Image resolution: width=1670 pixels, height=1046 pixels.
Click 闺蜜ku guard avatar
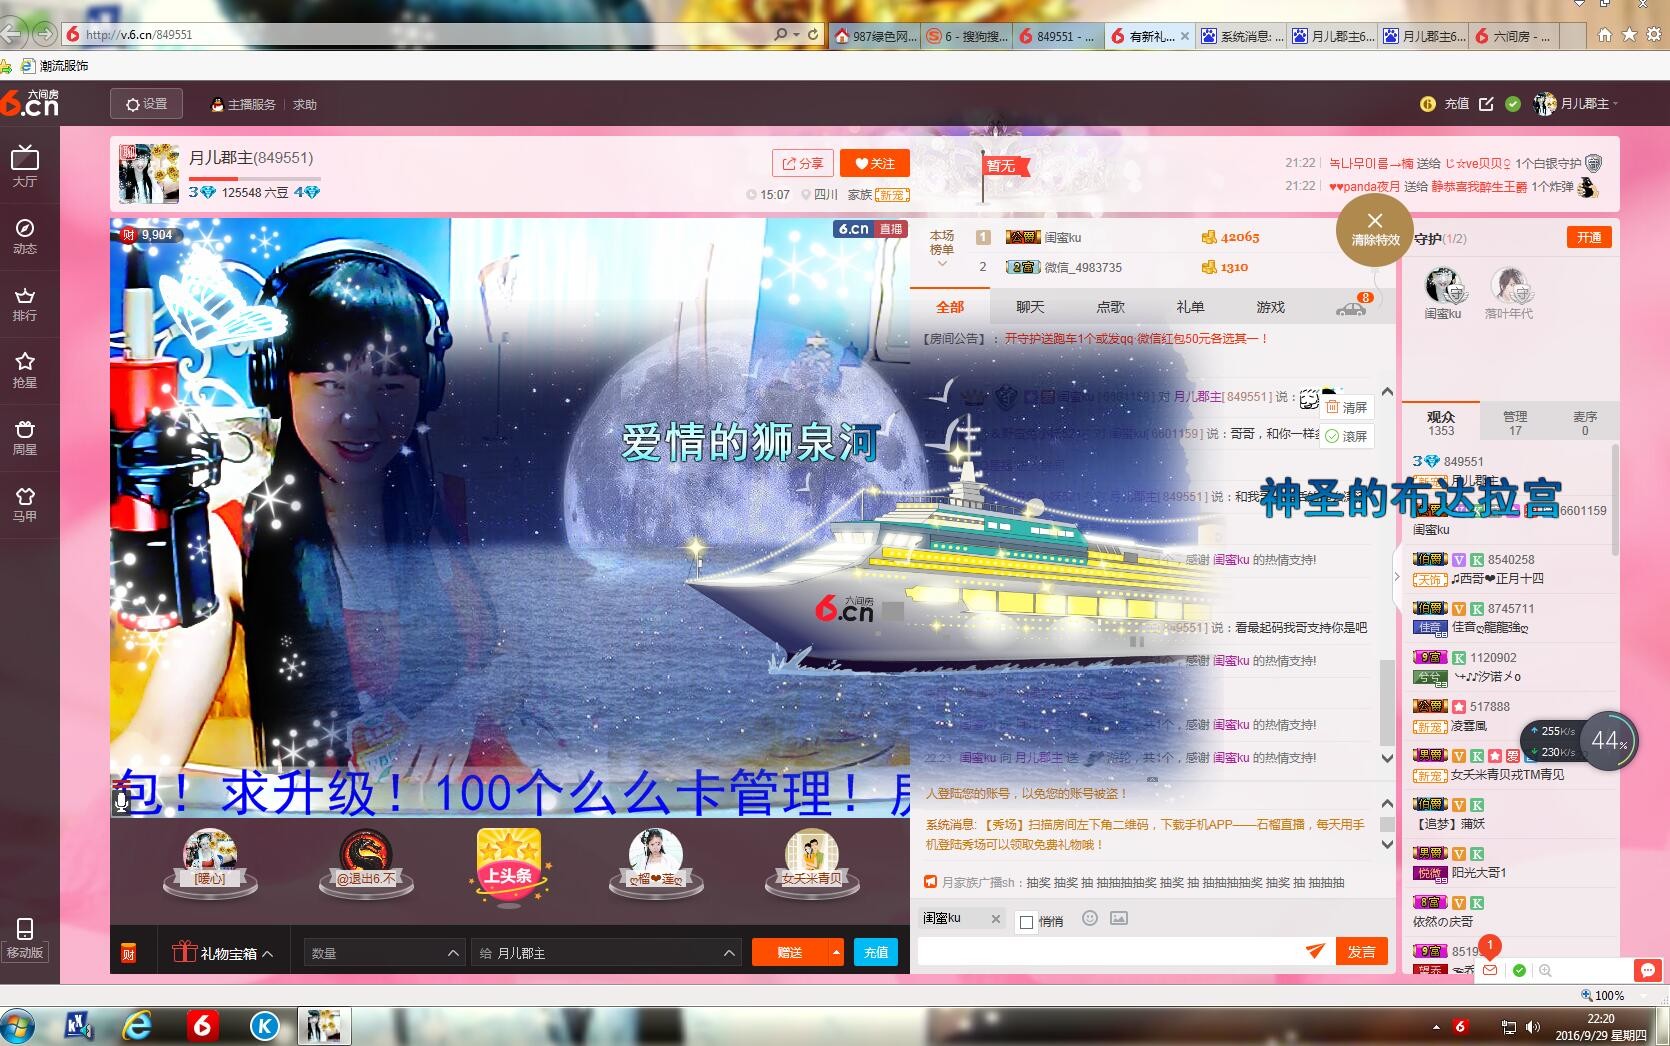tap(1443, 287)
